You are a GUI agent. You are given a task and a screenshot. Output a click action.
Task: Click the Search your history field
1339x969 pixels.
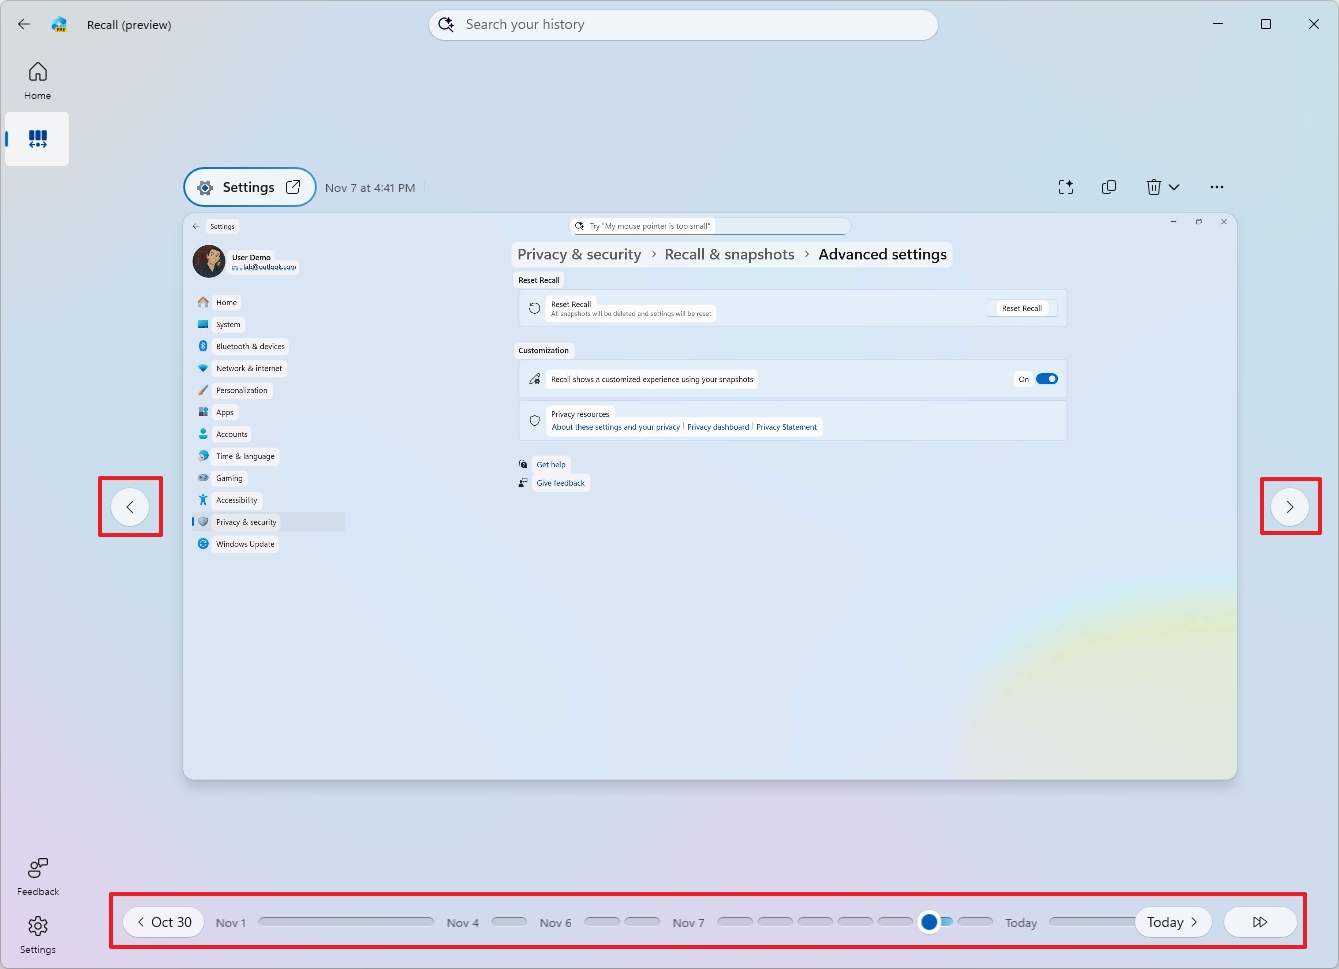683,24
